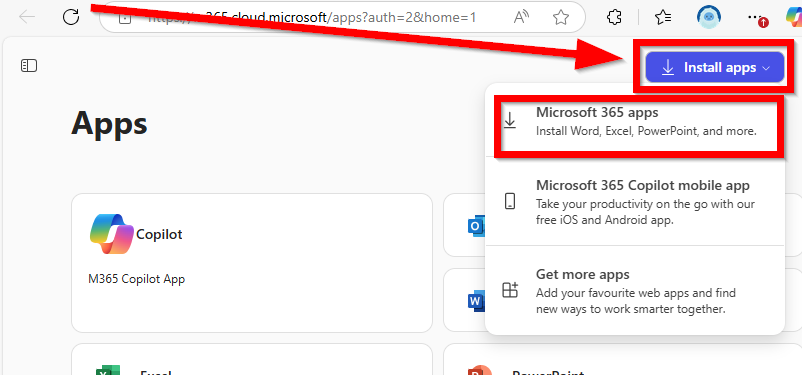
Task: Open the Copilot app card
Action: coord(252,263)
